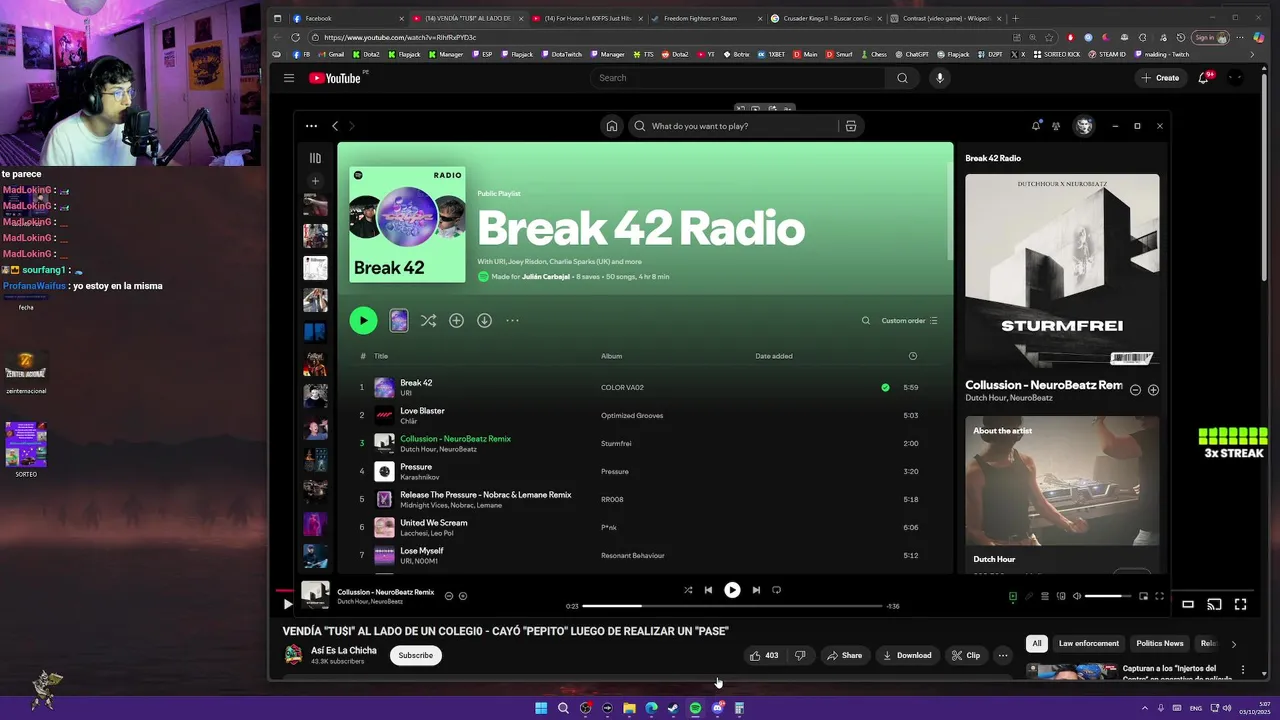Type in What do you want to play search

[741, 126]
